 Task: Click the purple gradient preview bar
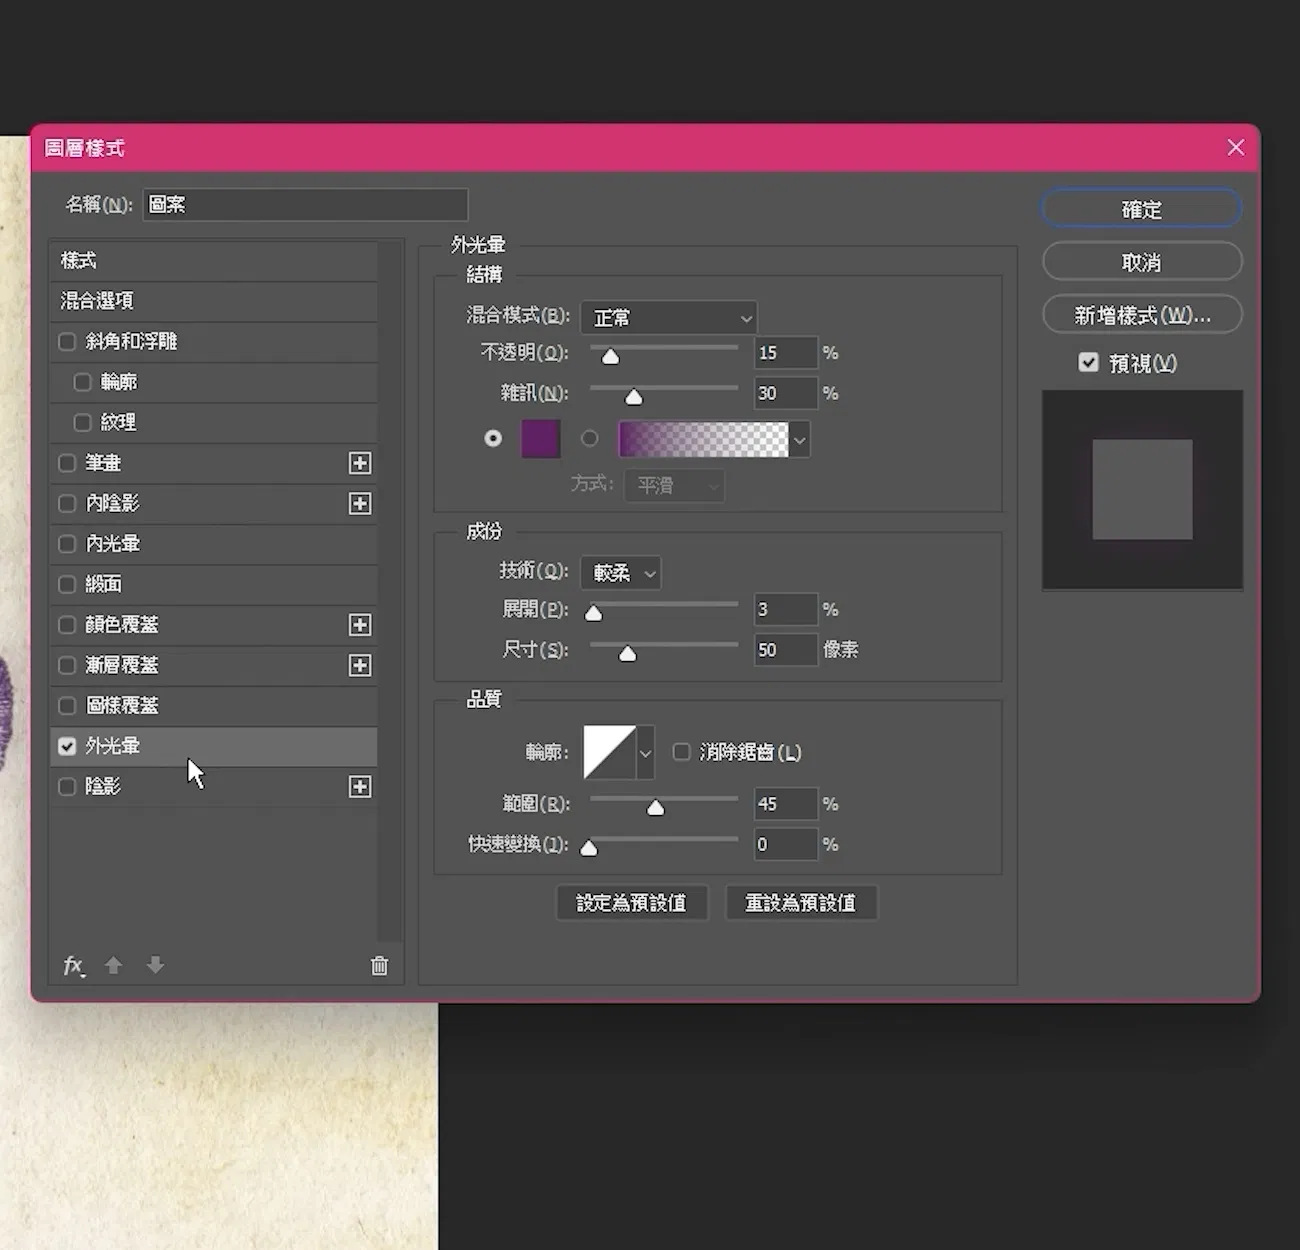[704, 439]
